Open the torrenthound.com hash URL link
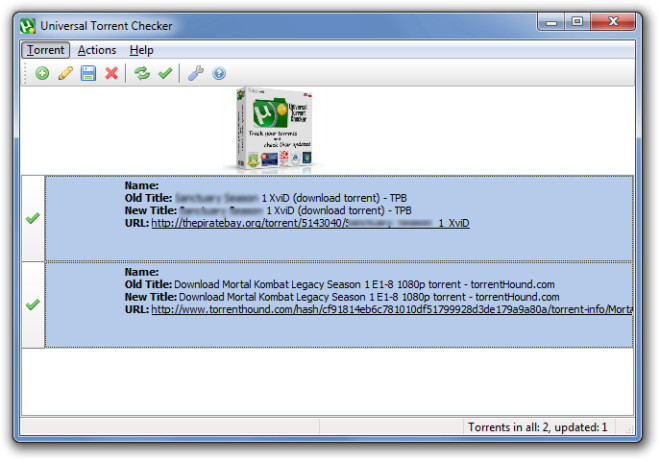The height and width of the screenshot is (461, 660). pos(392,309)
